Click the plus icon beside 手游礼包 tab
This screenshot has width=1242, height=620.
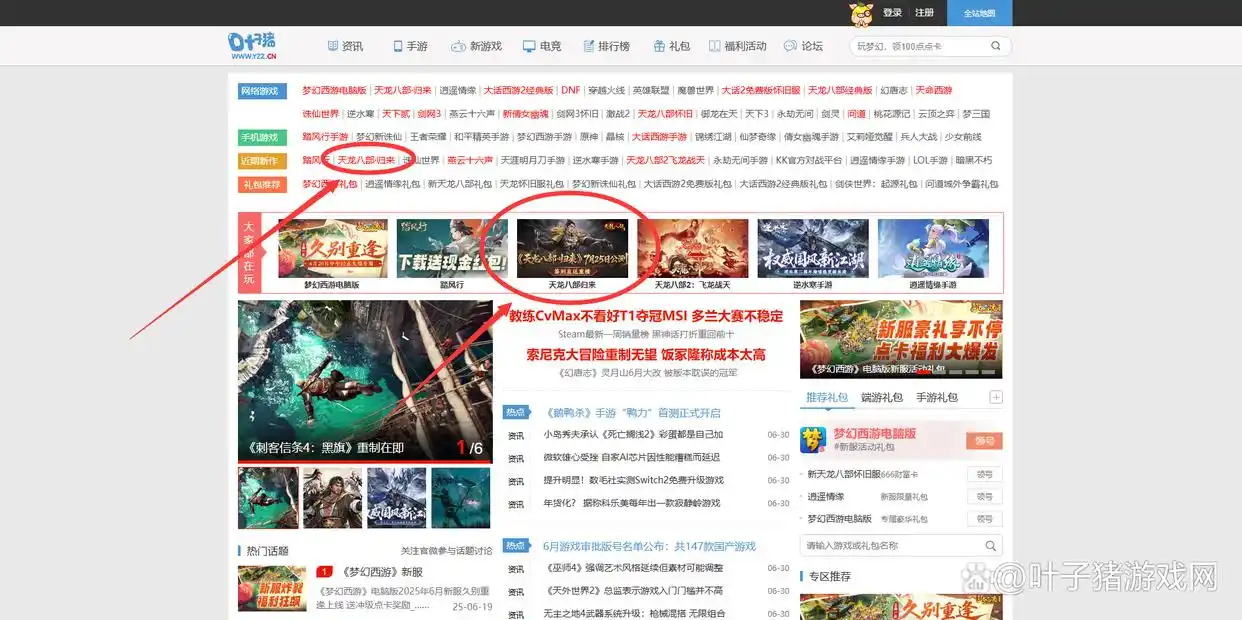(x=996, y=397)
